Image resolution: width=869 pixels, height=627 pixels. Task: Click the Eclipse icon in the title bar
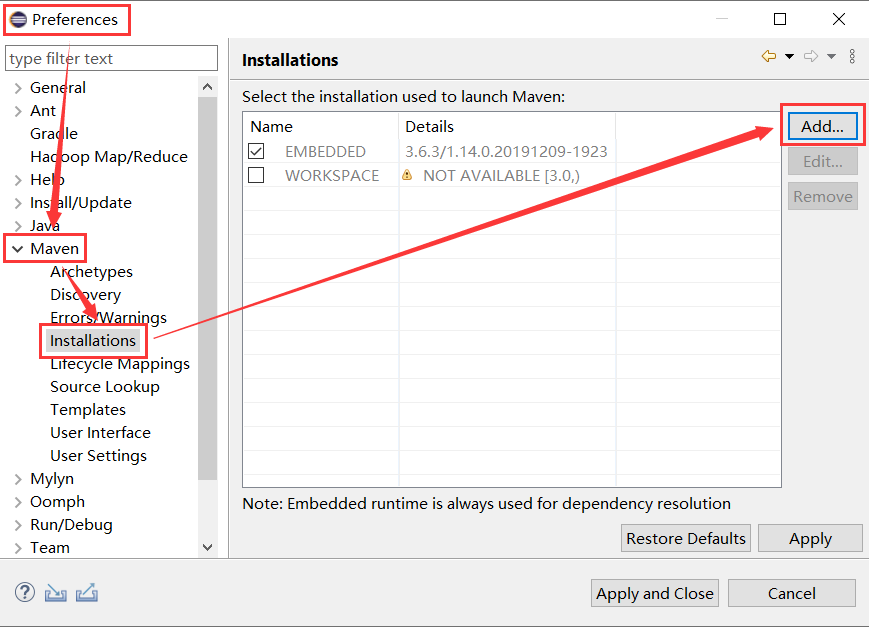18,19
